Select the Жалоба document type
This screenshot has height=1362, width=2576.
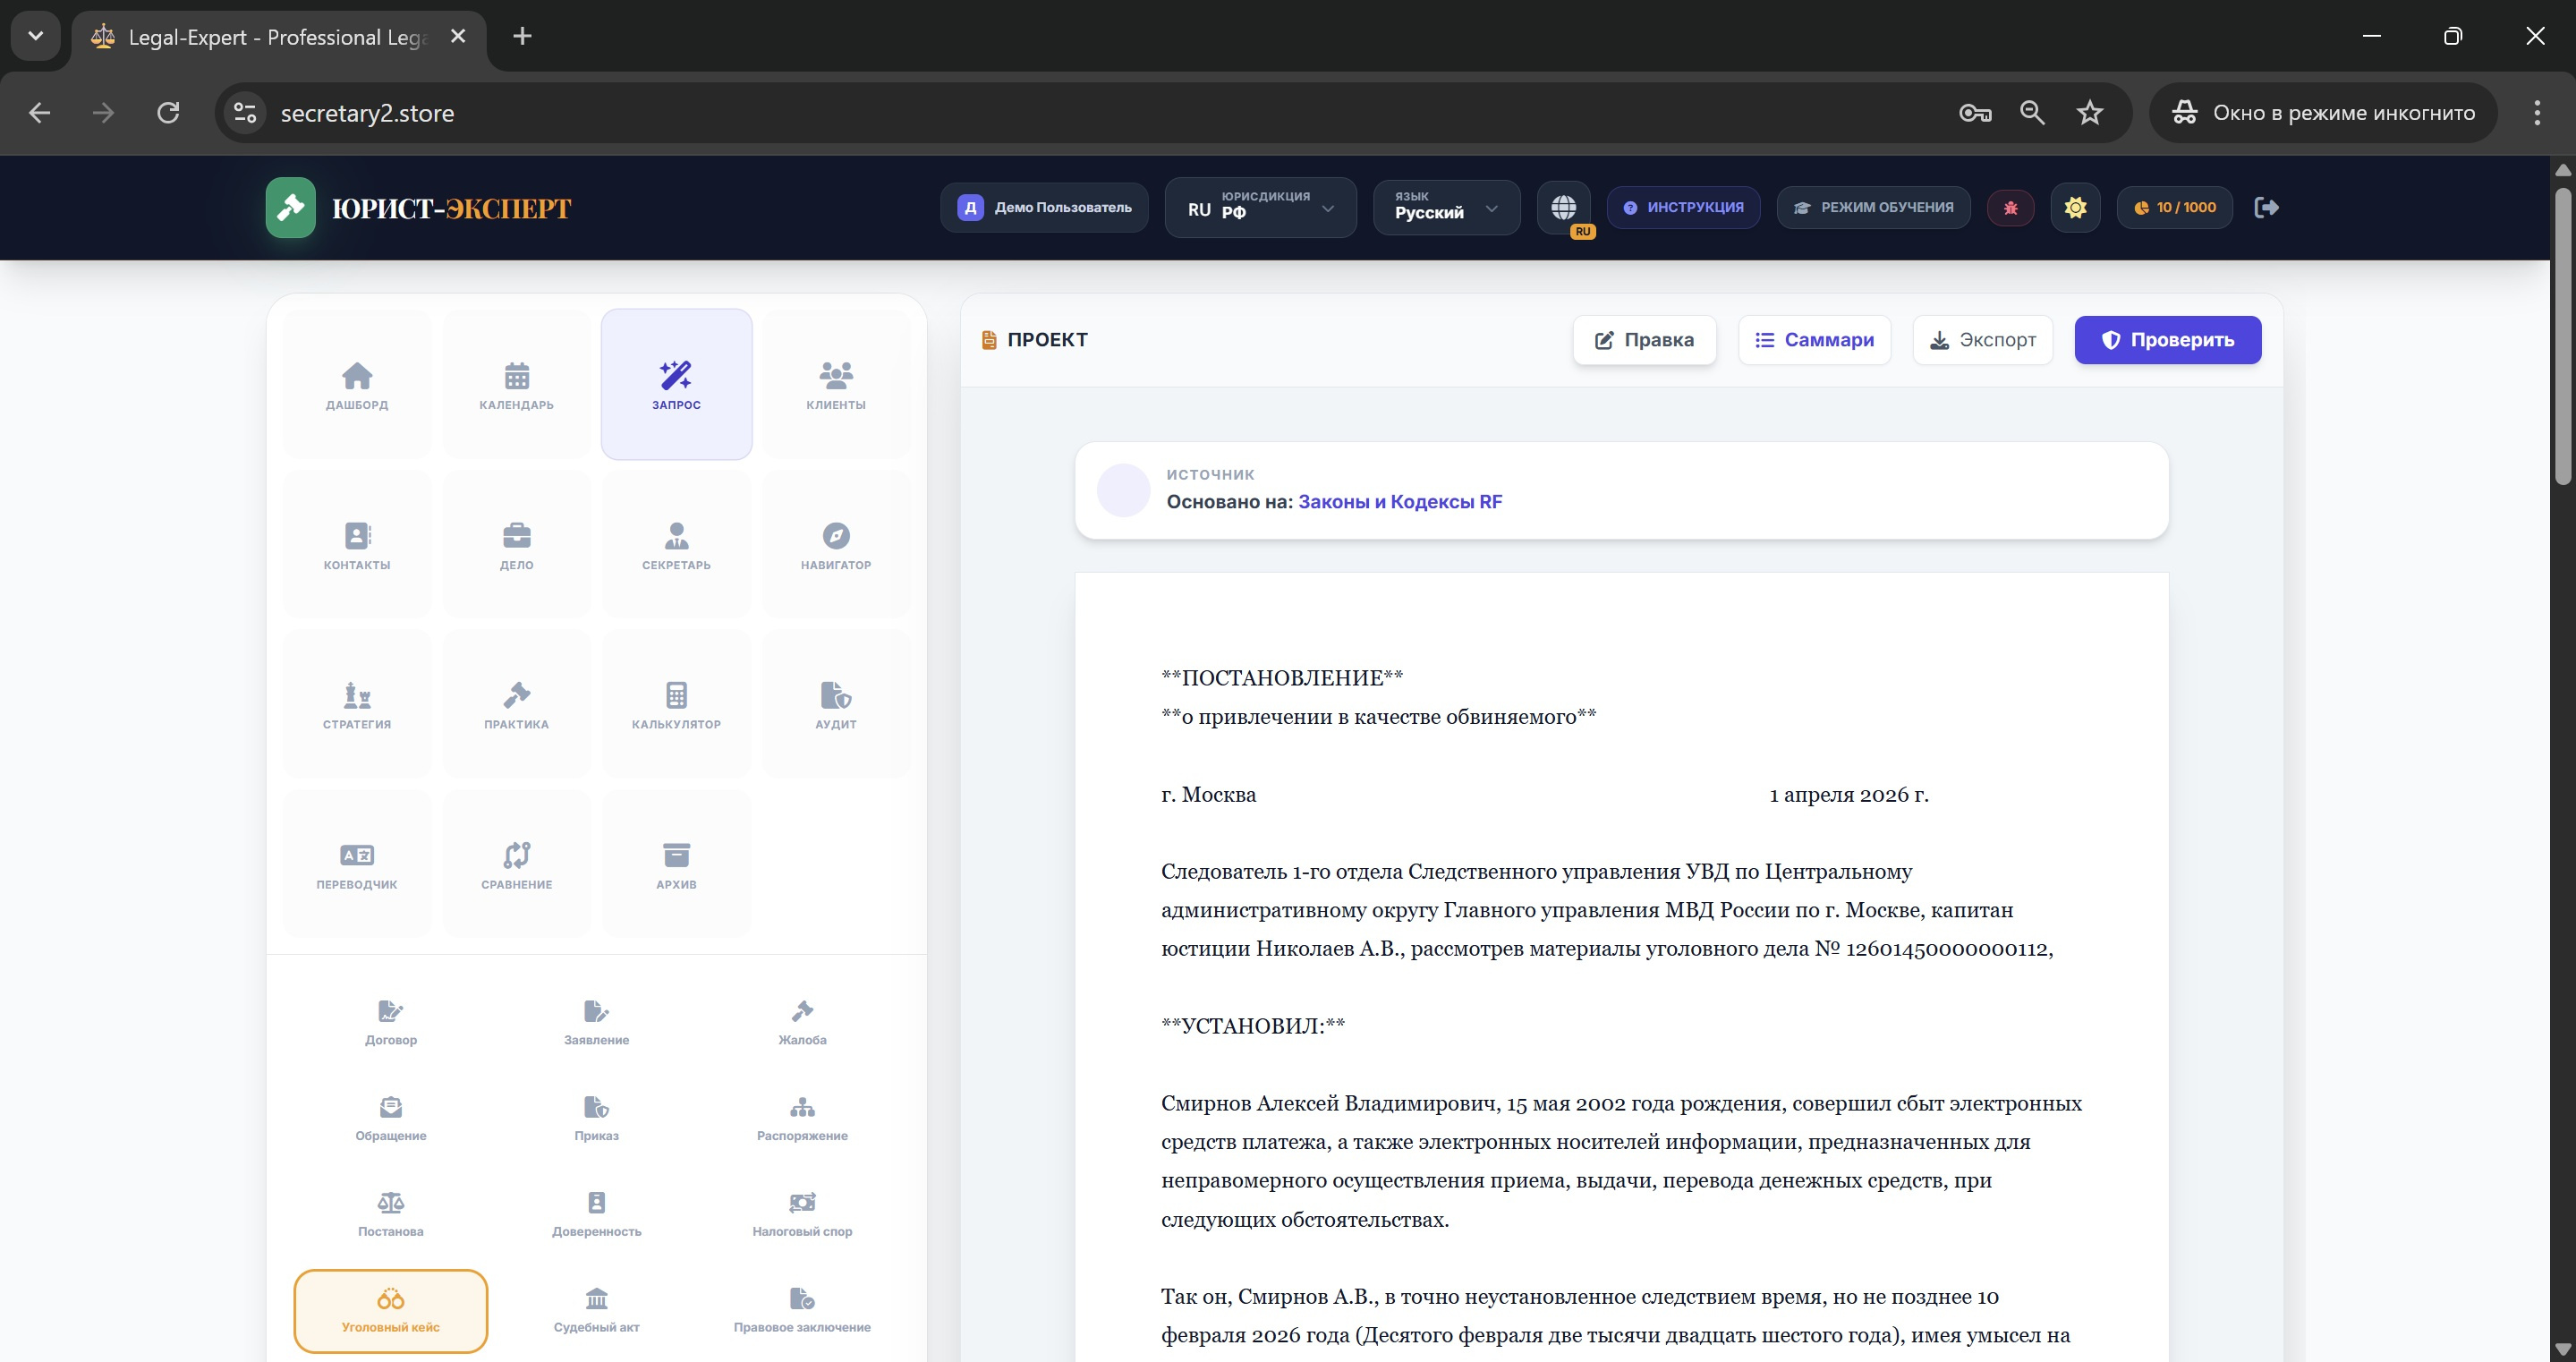[802, 1022]
